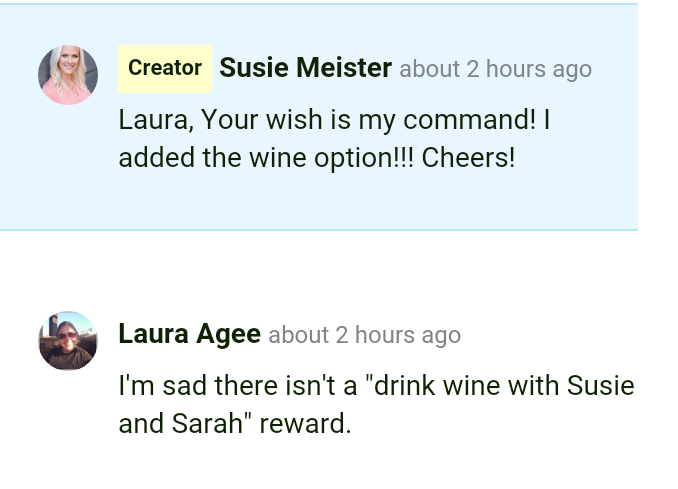Click the yellow Creator badge

pyautogui.click(x=165, y=69)
